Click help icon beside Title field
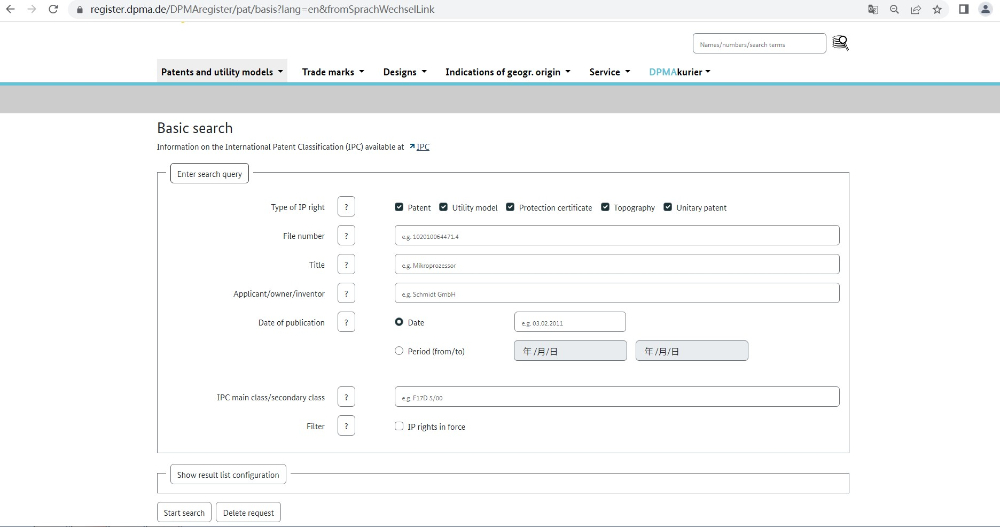Image resolution: width=1000 pixels, height=527 pixels. [x=346, y=265]
